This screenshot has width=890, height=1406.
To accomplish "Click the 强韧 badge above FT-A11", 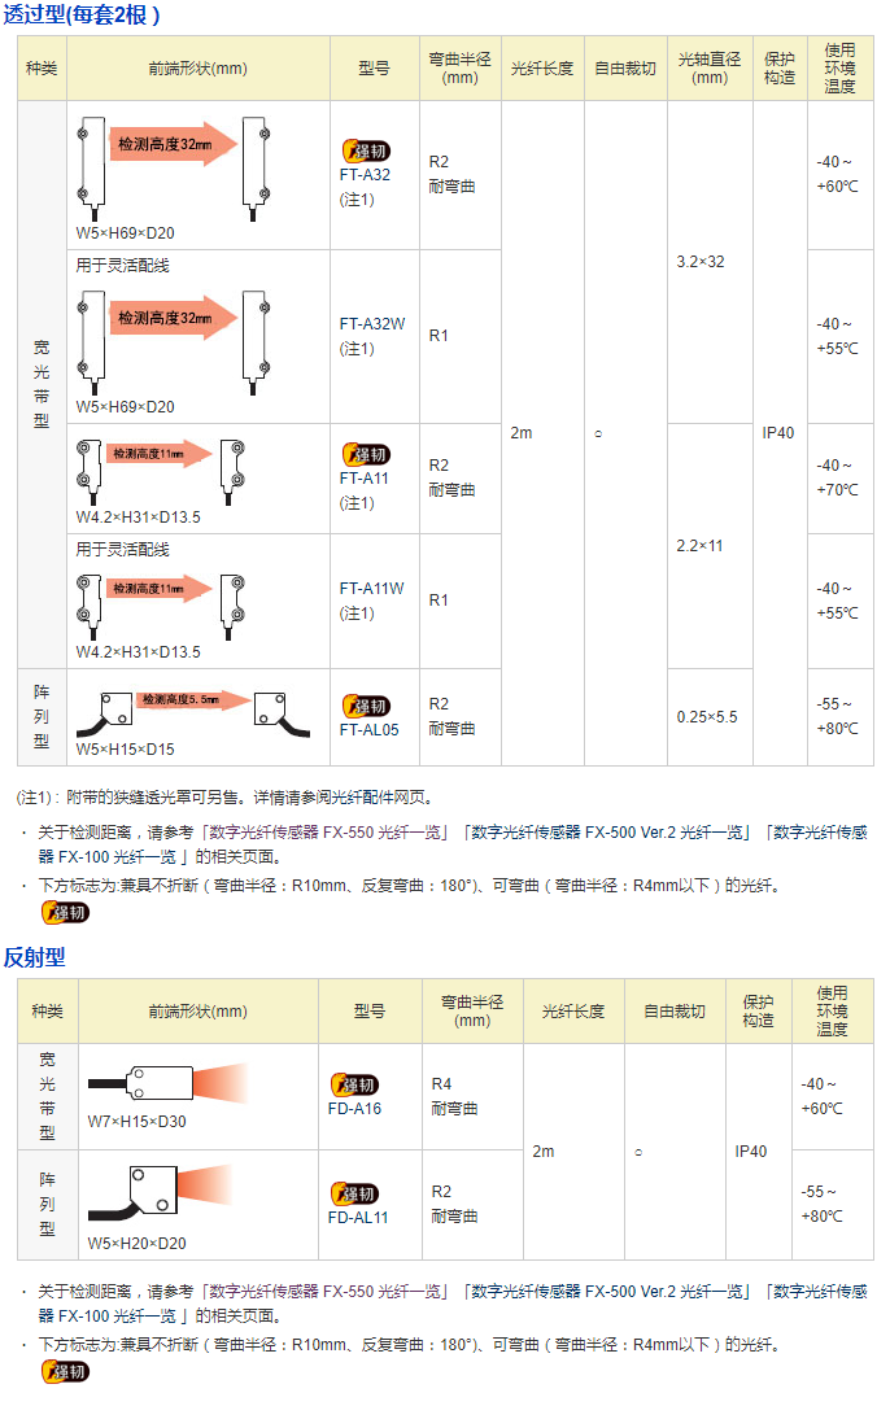I will (366, 455).
